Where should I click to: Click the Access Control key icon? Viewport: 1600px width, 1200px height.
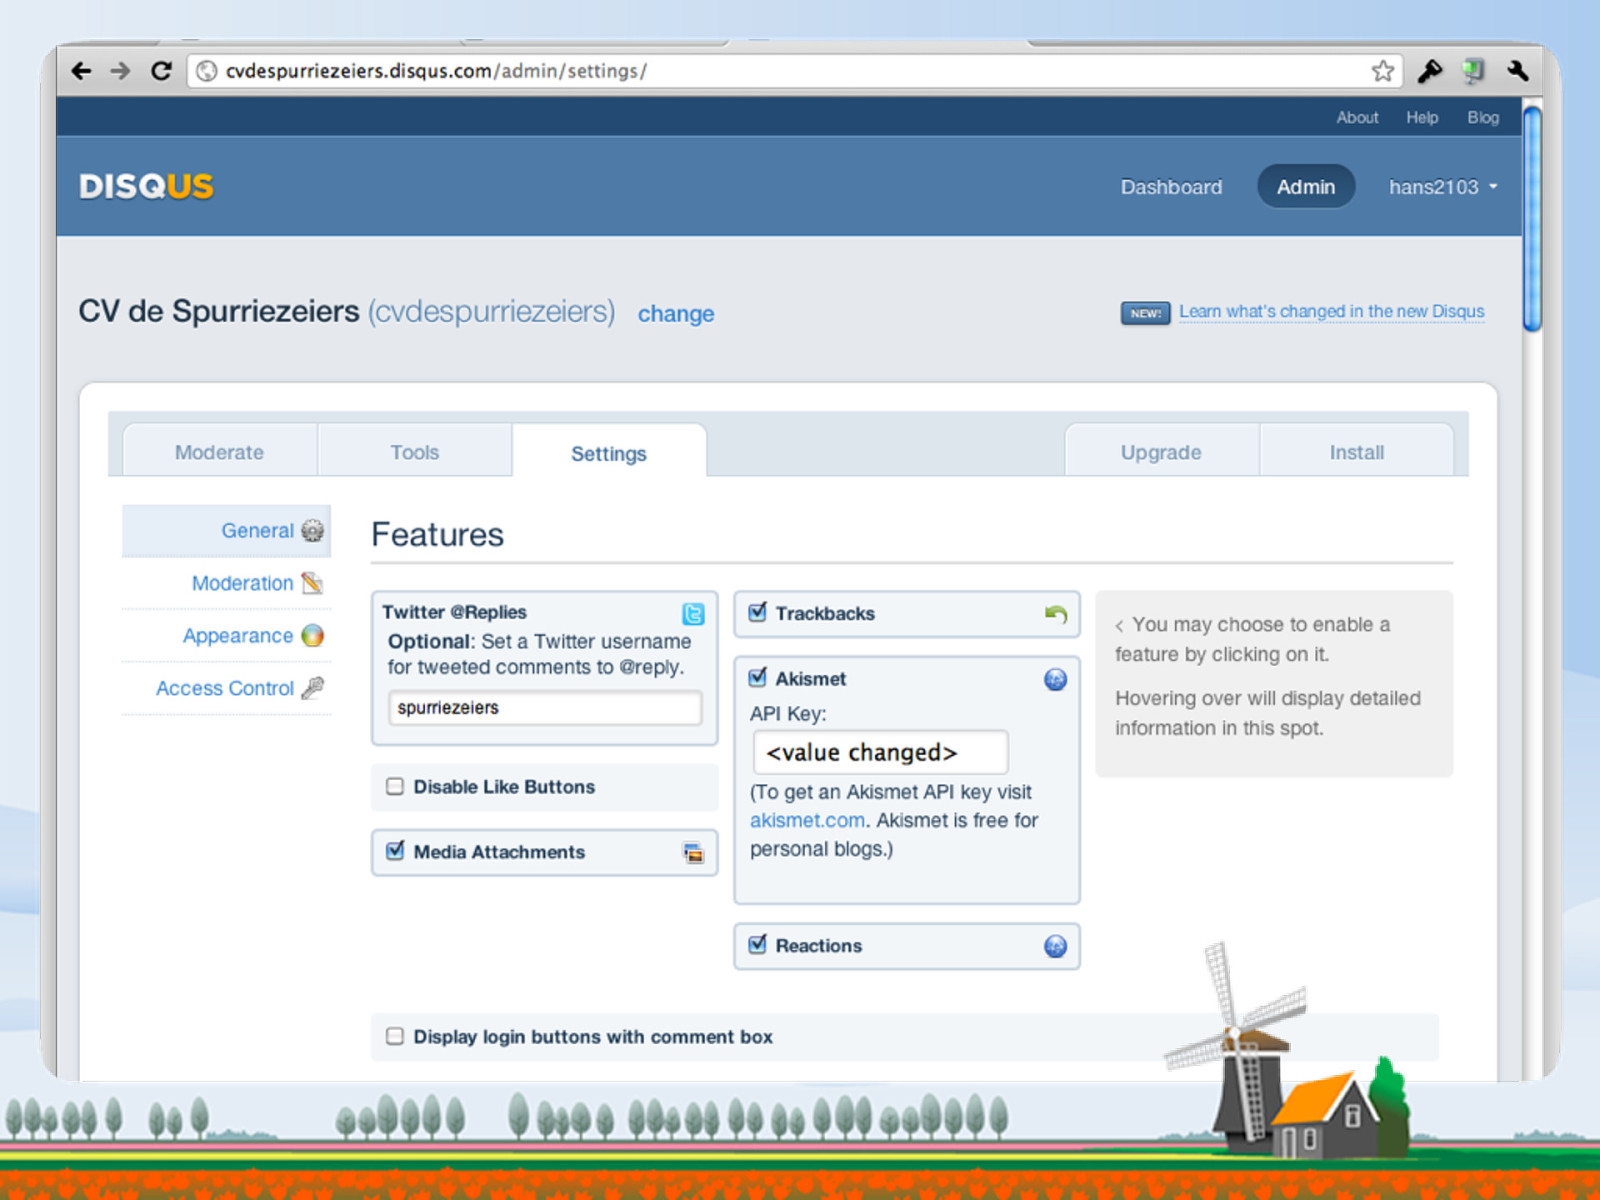[313, 688]
